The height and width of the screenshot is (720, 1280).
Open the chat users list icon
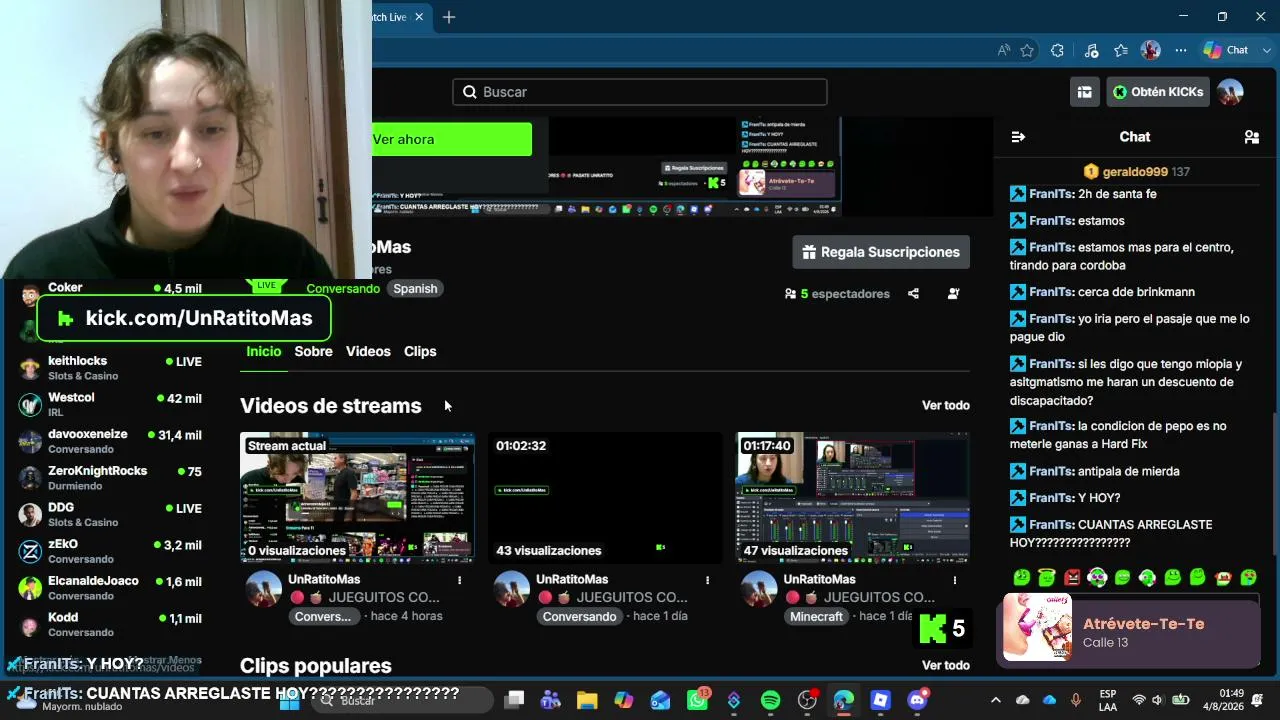(x=1251, y=137)
